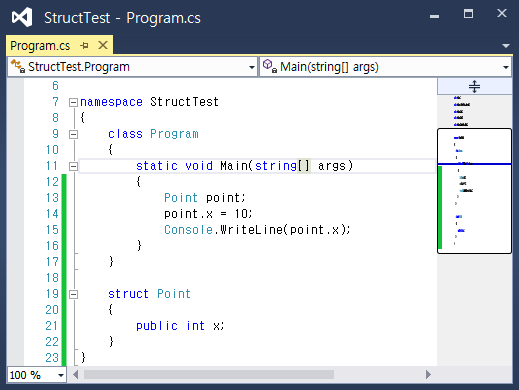Pin the Program.cs tab
This screenshot has height=390, width=519.
85,45
